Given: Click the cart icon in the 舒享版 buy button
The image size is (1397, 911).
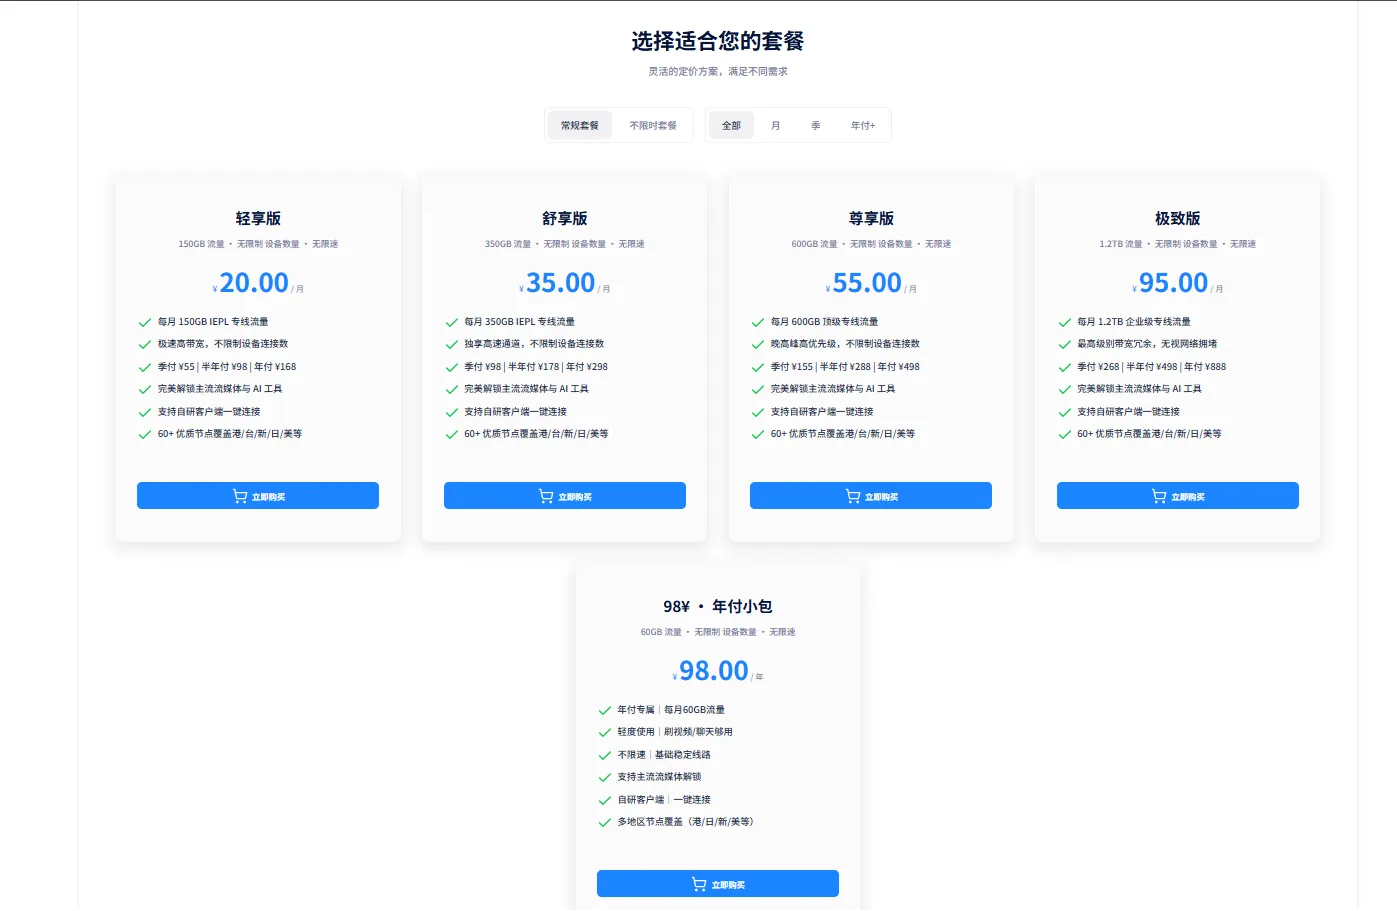Looking at the screenshot, I should tap(546, 496).
